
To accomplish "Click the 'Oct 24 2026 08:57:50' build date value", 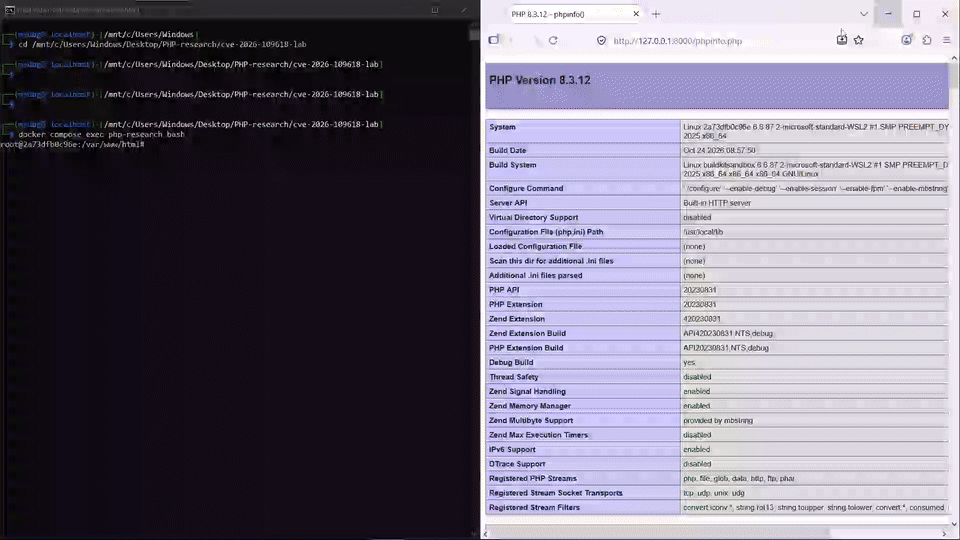I will (x=719, y=150).
